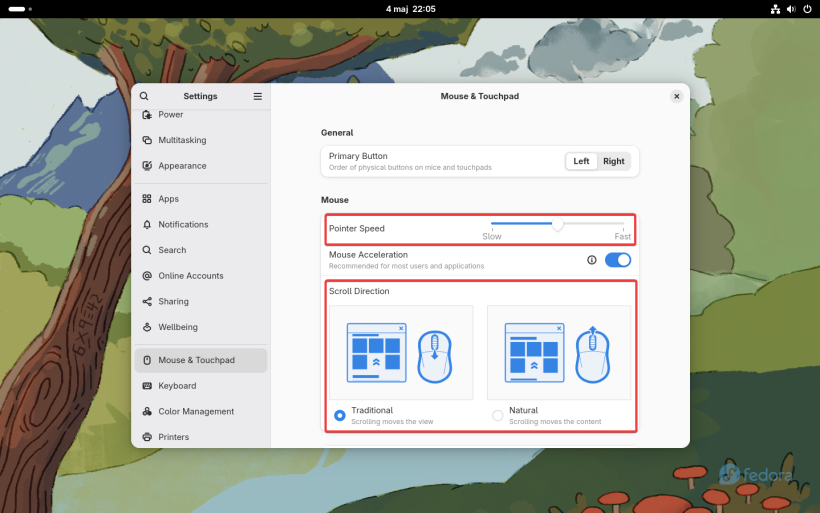820x513 pixels.
Task: Click the Mouse Acceleration label text
Action: point(368,255)
